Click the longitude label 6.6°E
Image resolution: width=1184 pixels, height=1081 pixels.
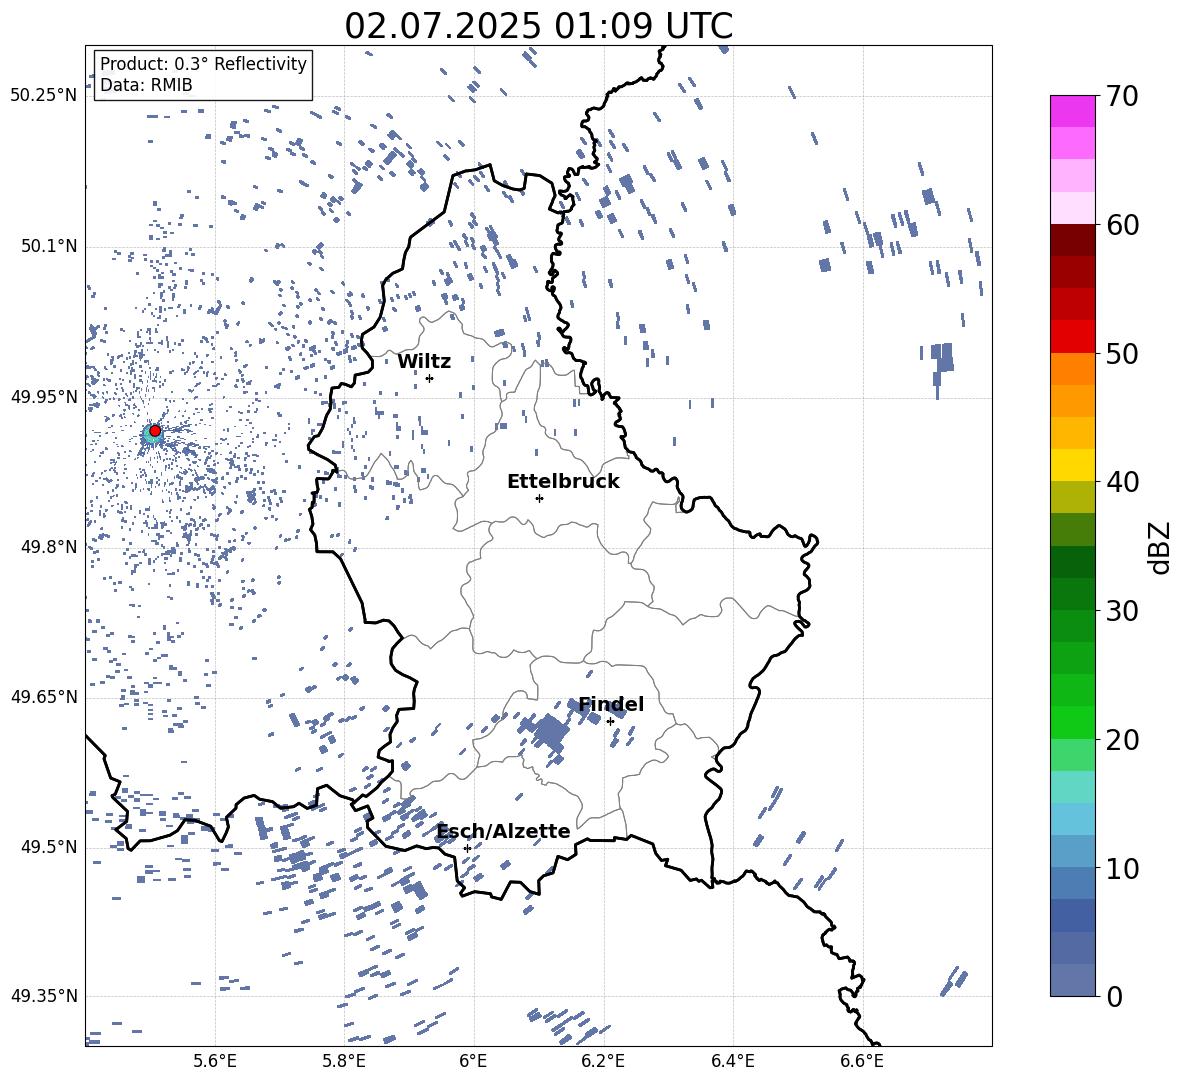[x=862, y=1061]
